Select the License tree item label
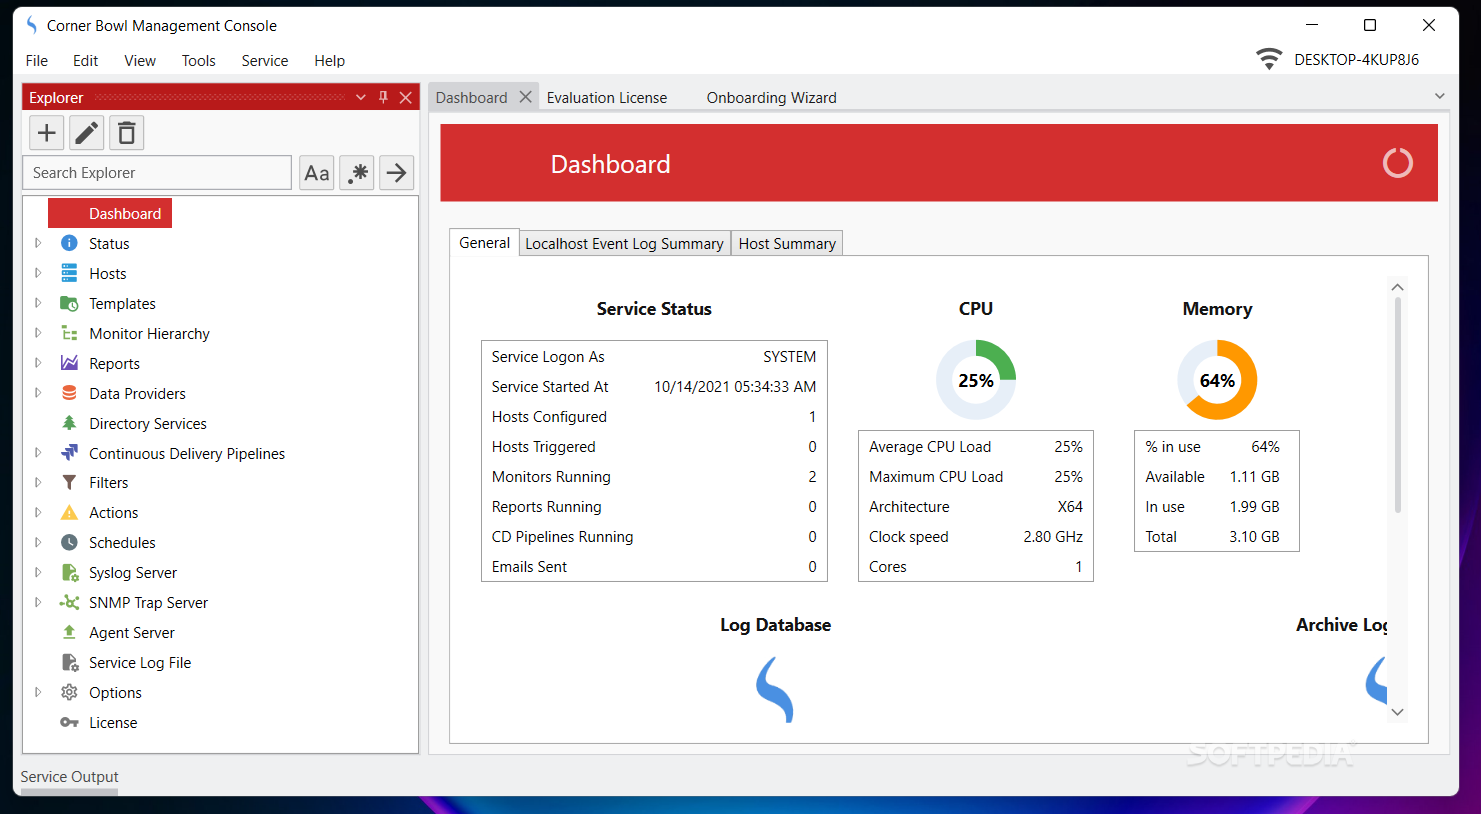1481x814 pixels. (113, 722)
